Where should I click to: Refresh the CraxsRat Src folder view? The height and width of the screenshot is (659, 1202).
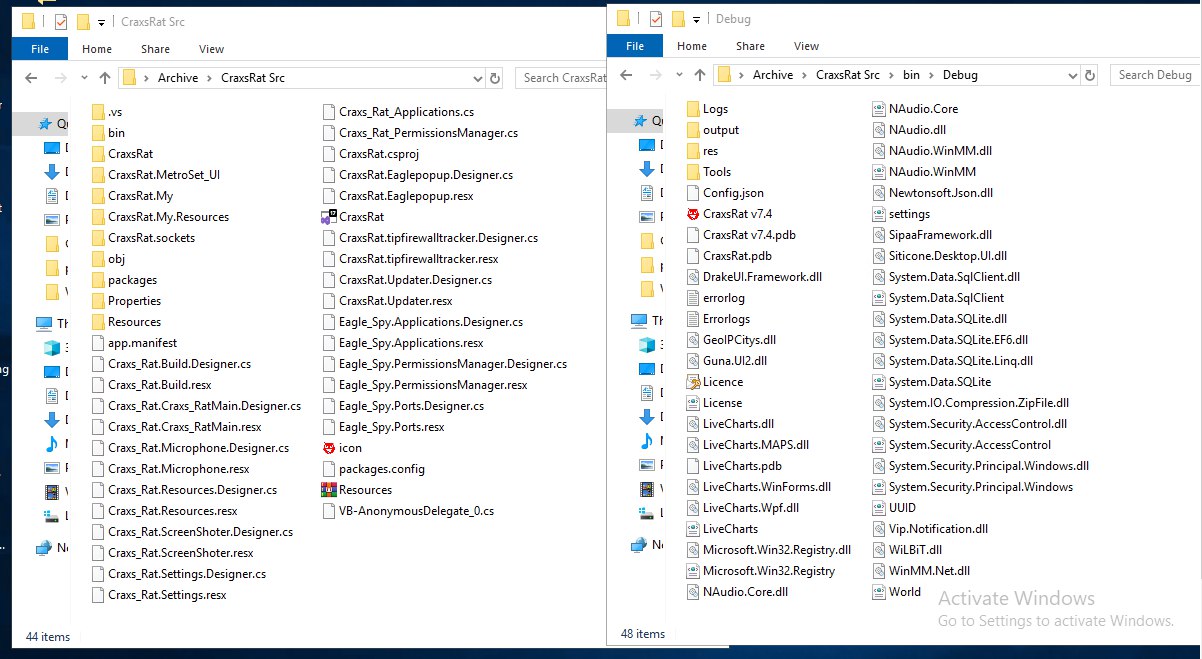pos(495,78)
